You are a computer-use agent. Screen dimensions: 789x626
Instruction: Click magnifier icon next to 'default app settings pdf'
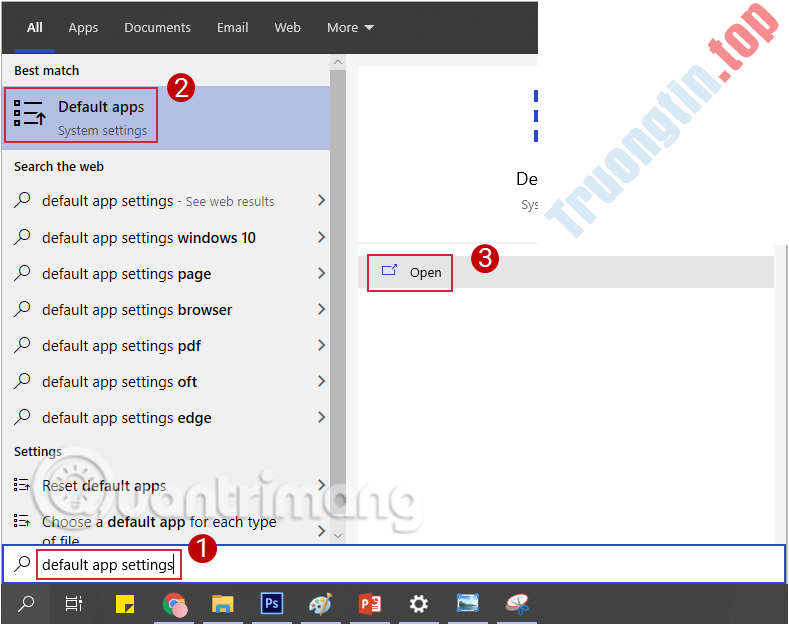(22, 345)
